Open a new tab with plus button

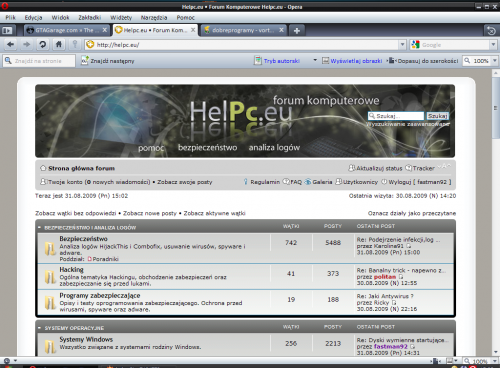[297, 31]
